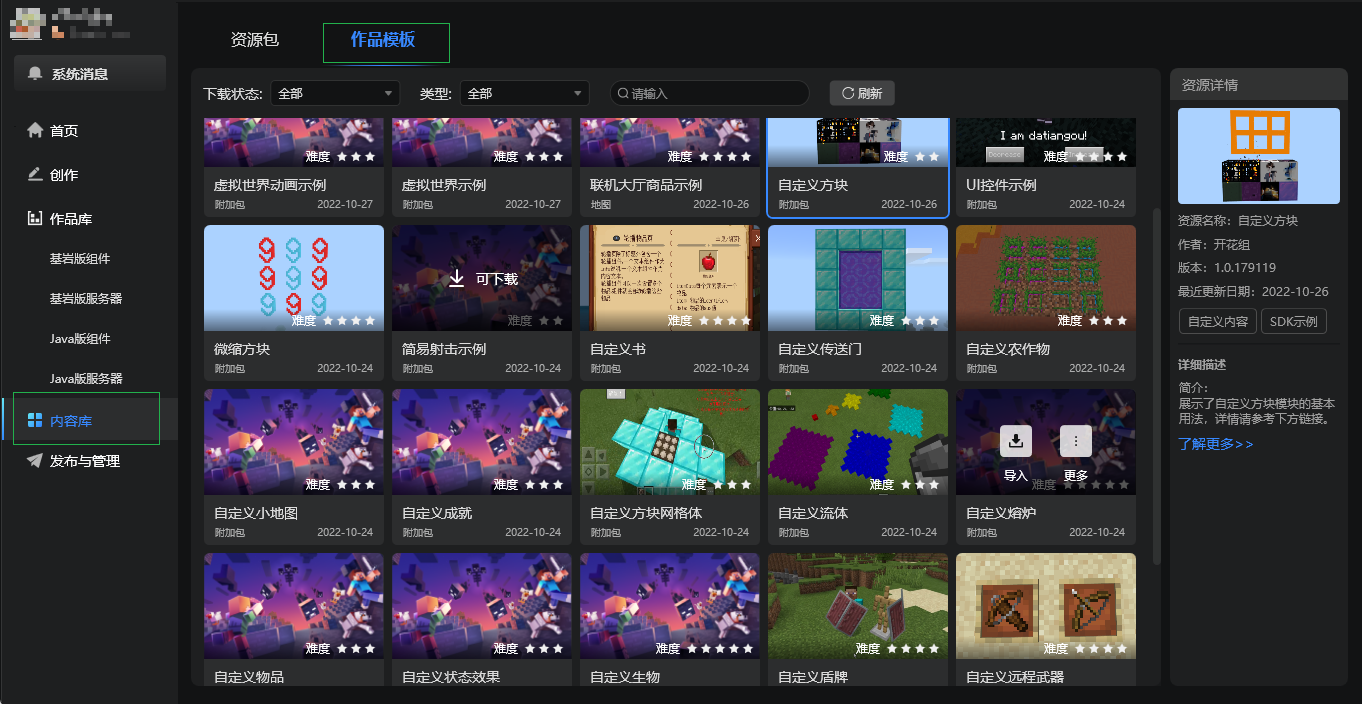Open 基岩版服务器 in sidebar

(x=86, y=298)
